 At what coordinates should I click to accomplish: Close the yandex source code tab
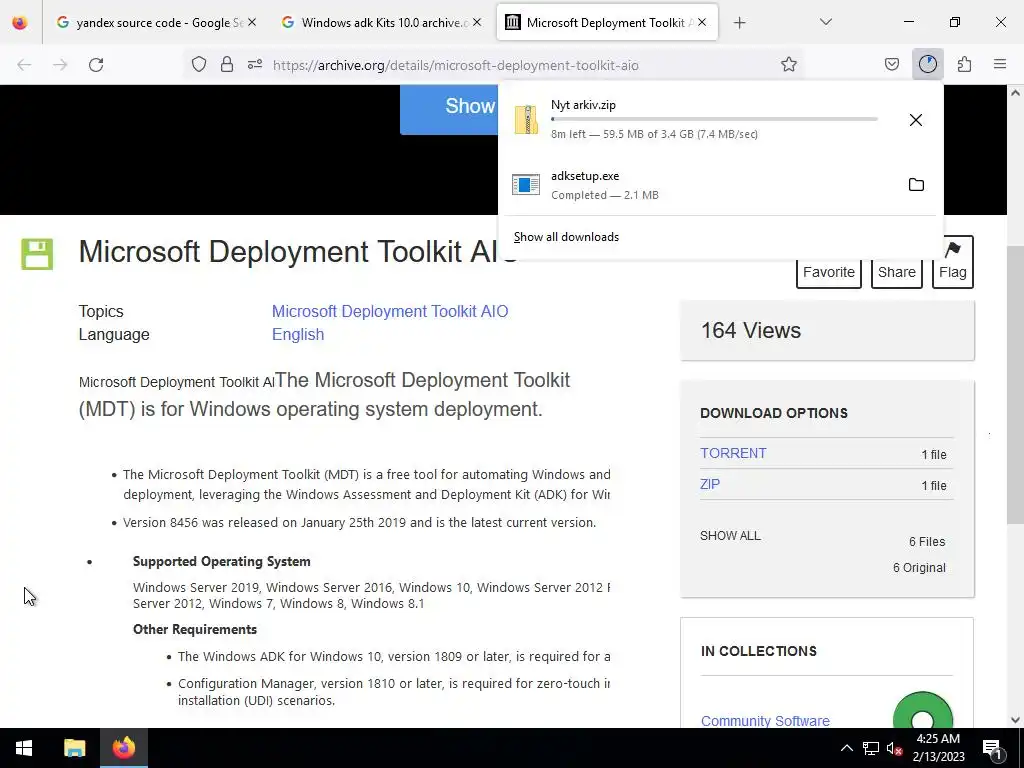pos(252,23)
